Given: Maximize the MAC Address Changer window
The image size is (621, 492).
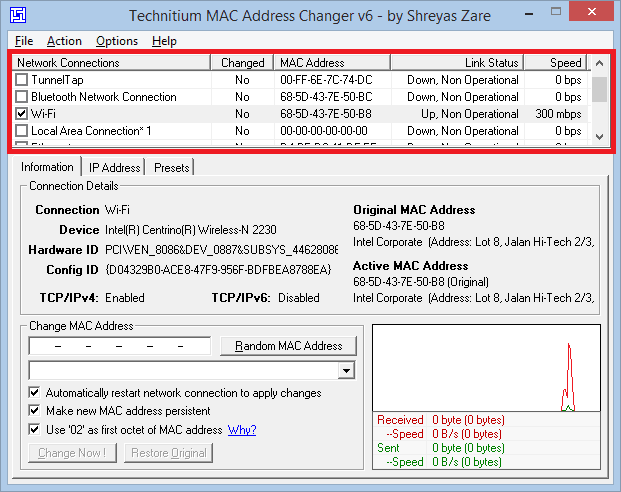Looking at the screenshot, I should click(x=556, y=12).
